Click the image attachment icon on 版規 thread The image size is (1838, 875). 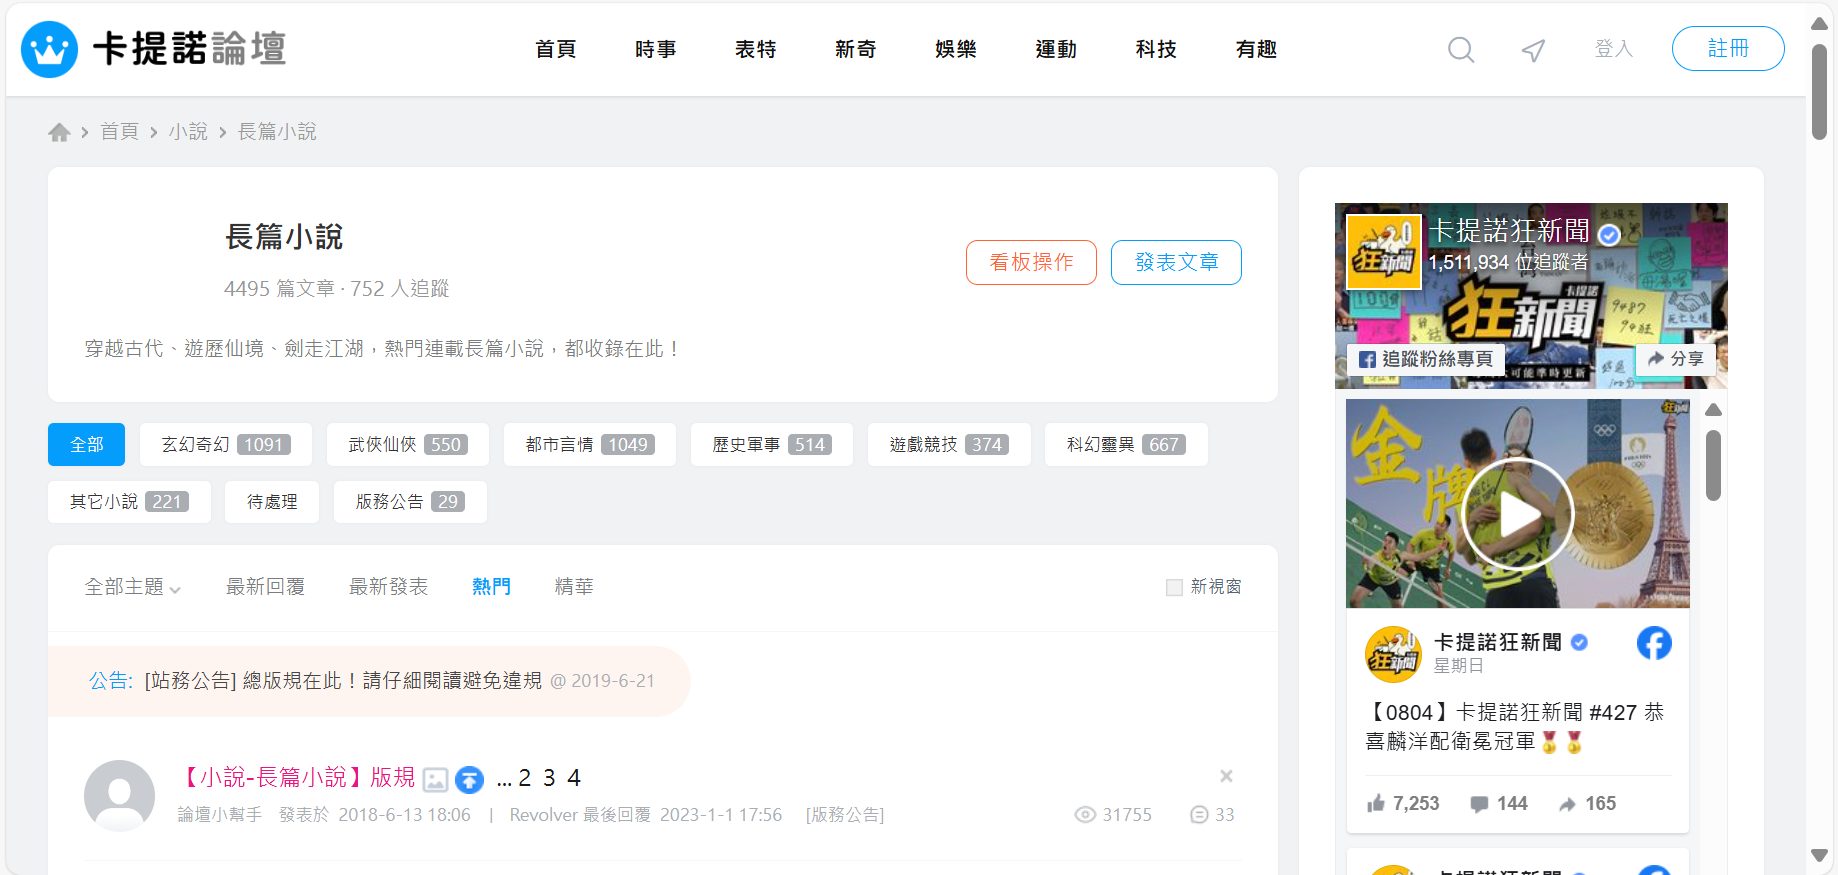[x=435, y=779]
